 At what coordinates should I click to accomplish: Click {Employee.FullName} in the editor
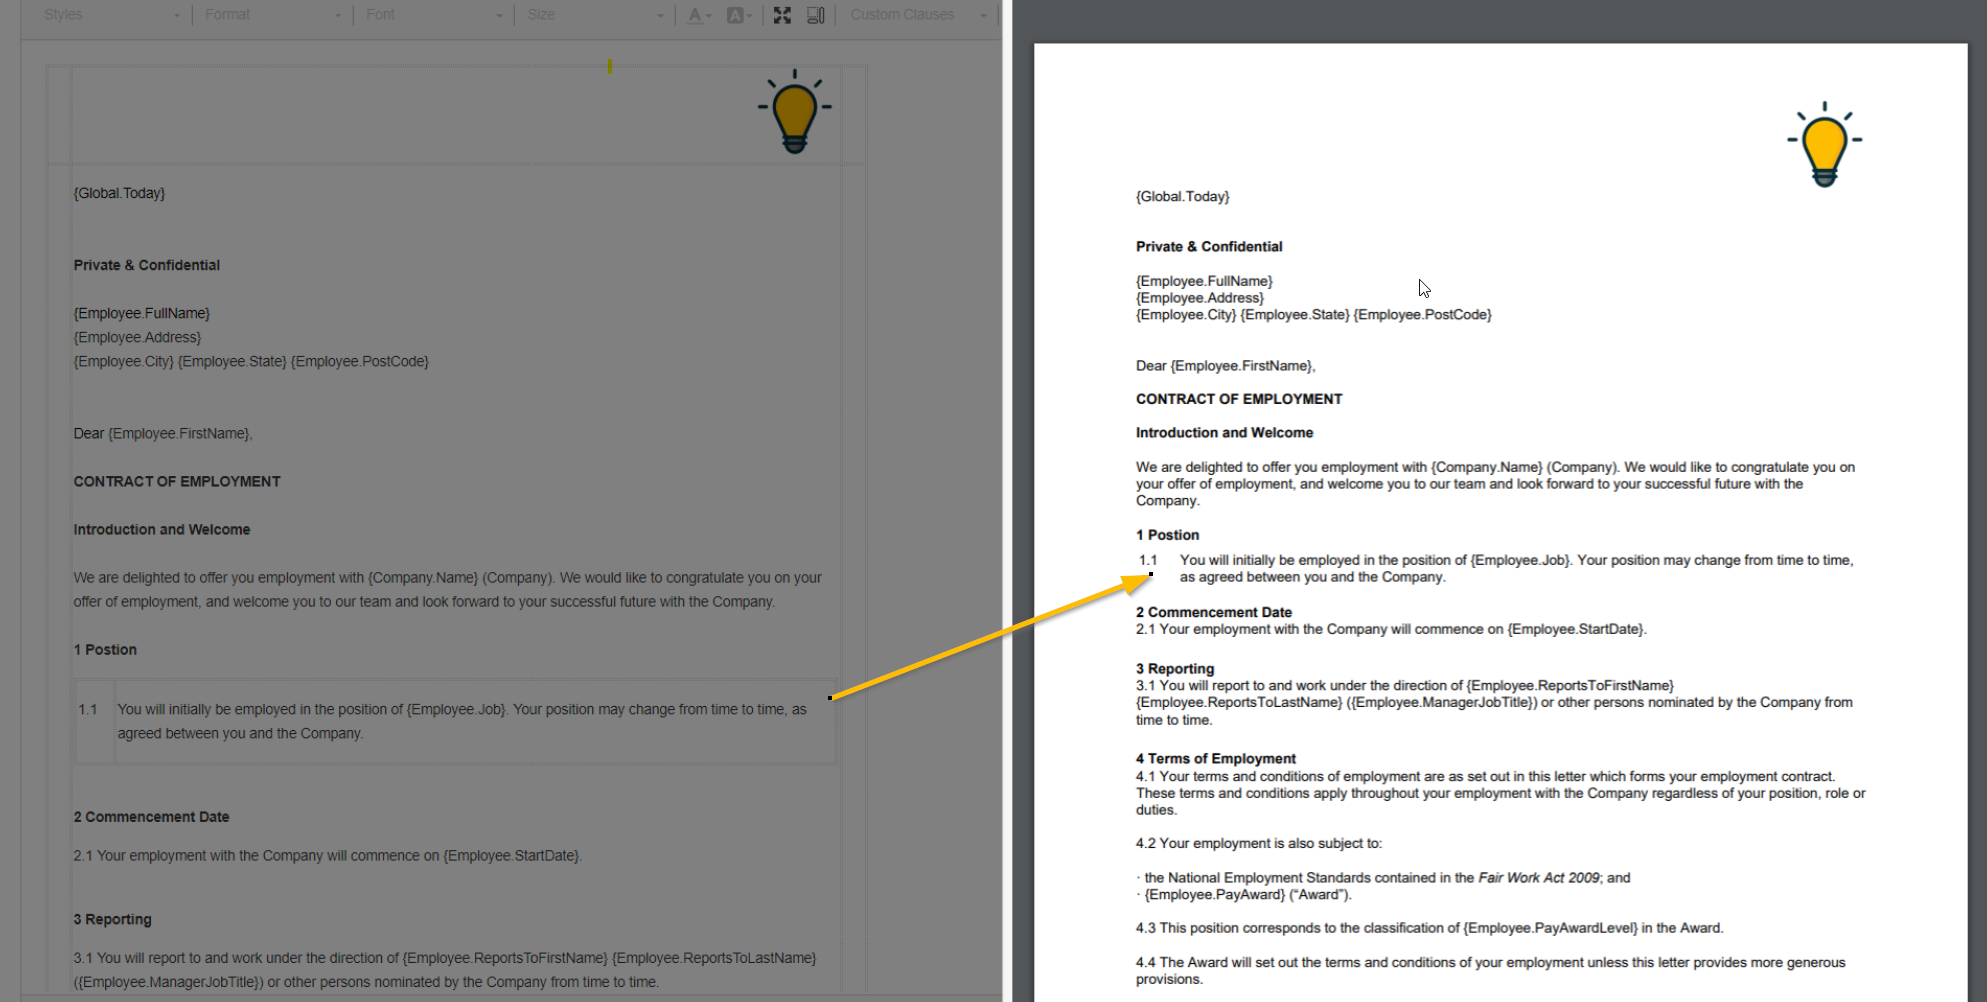click(141, 313)
